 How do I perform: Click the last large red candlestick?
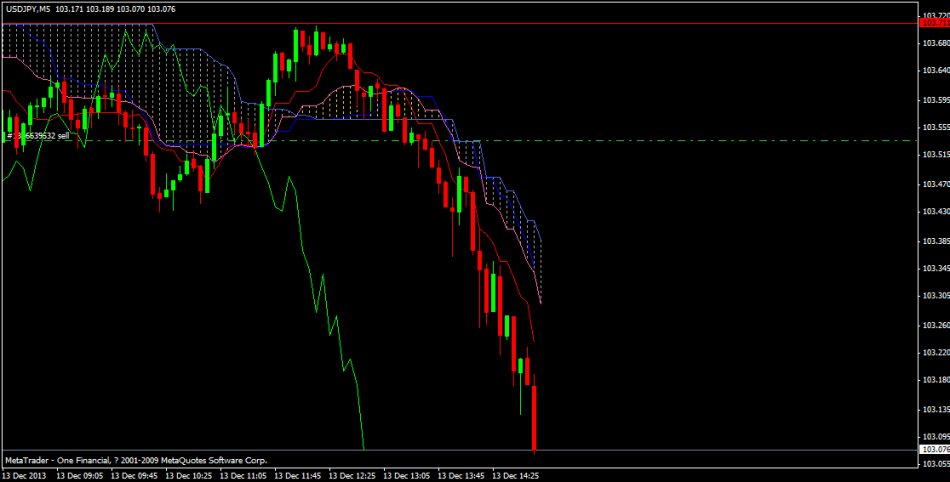535,418
